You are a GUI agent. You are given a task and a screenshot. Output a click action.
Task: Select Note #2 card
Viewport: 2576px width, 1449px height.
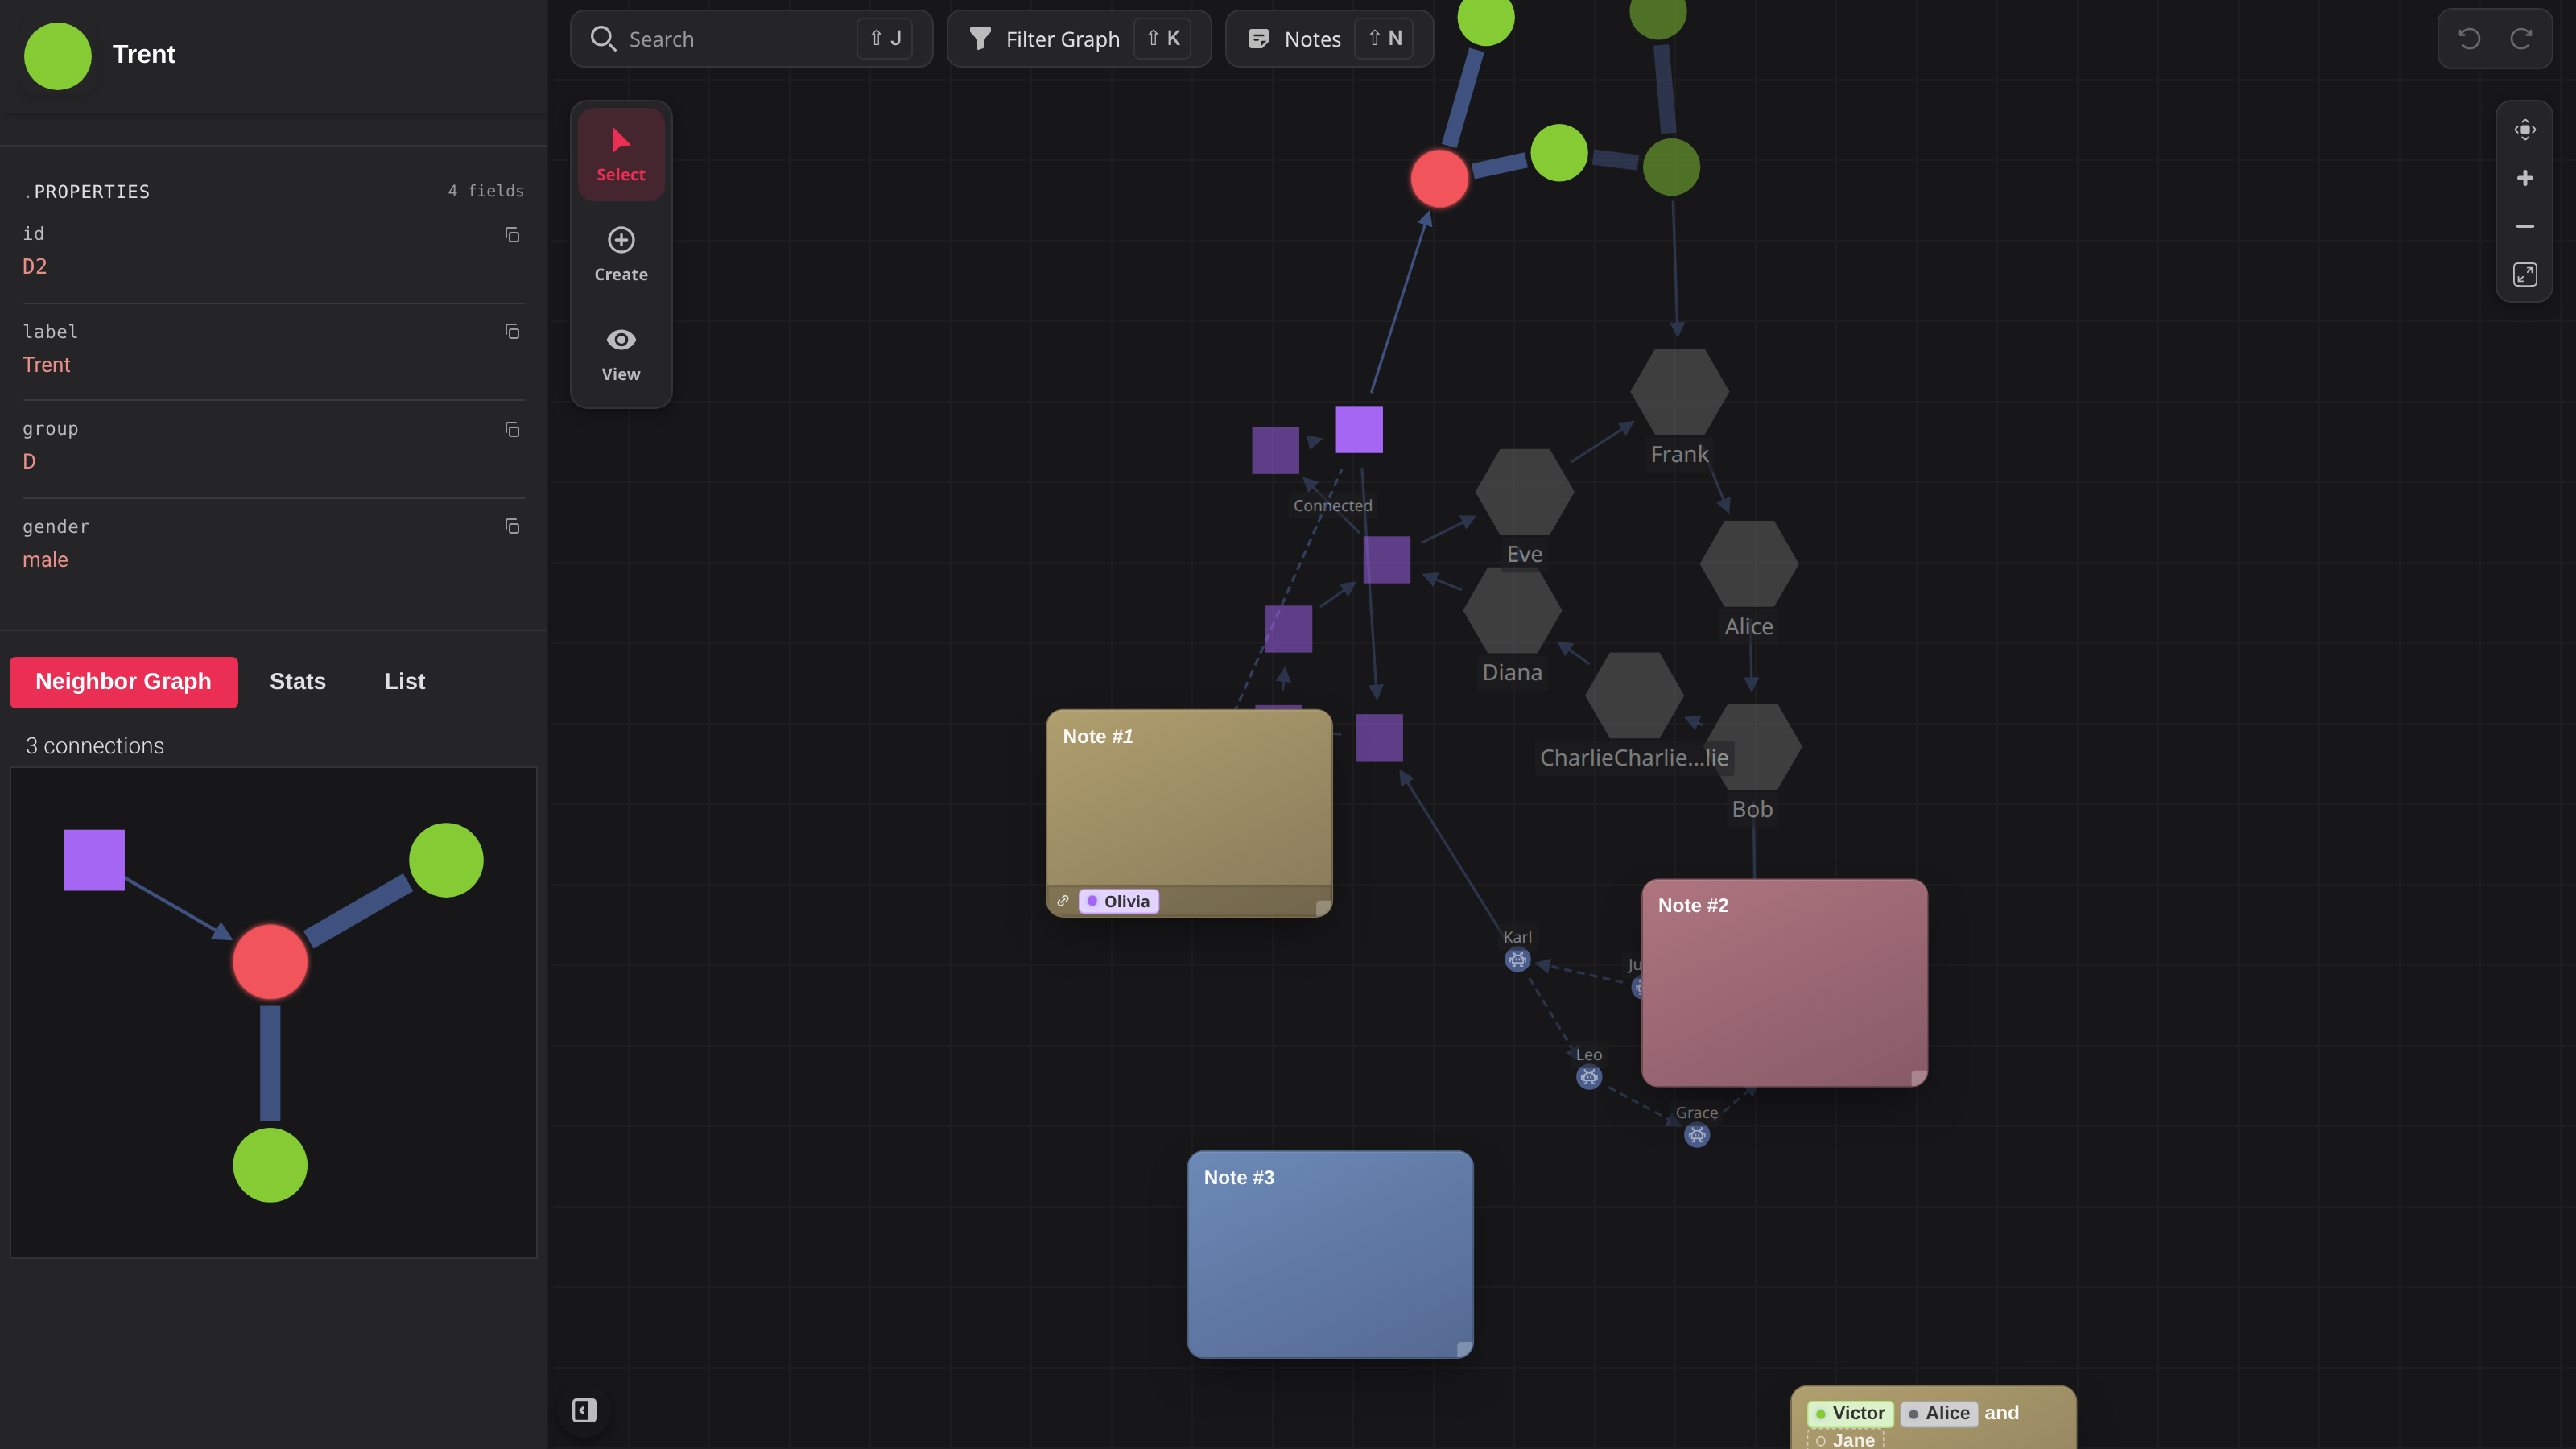1784,982
